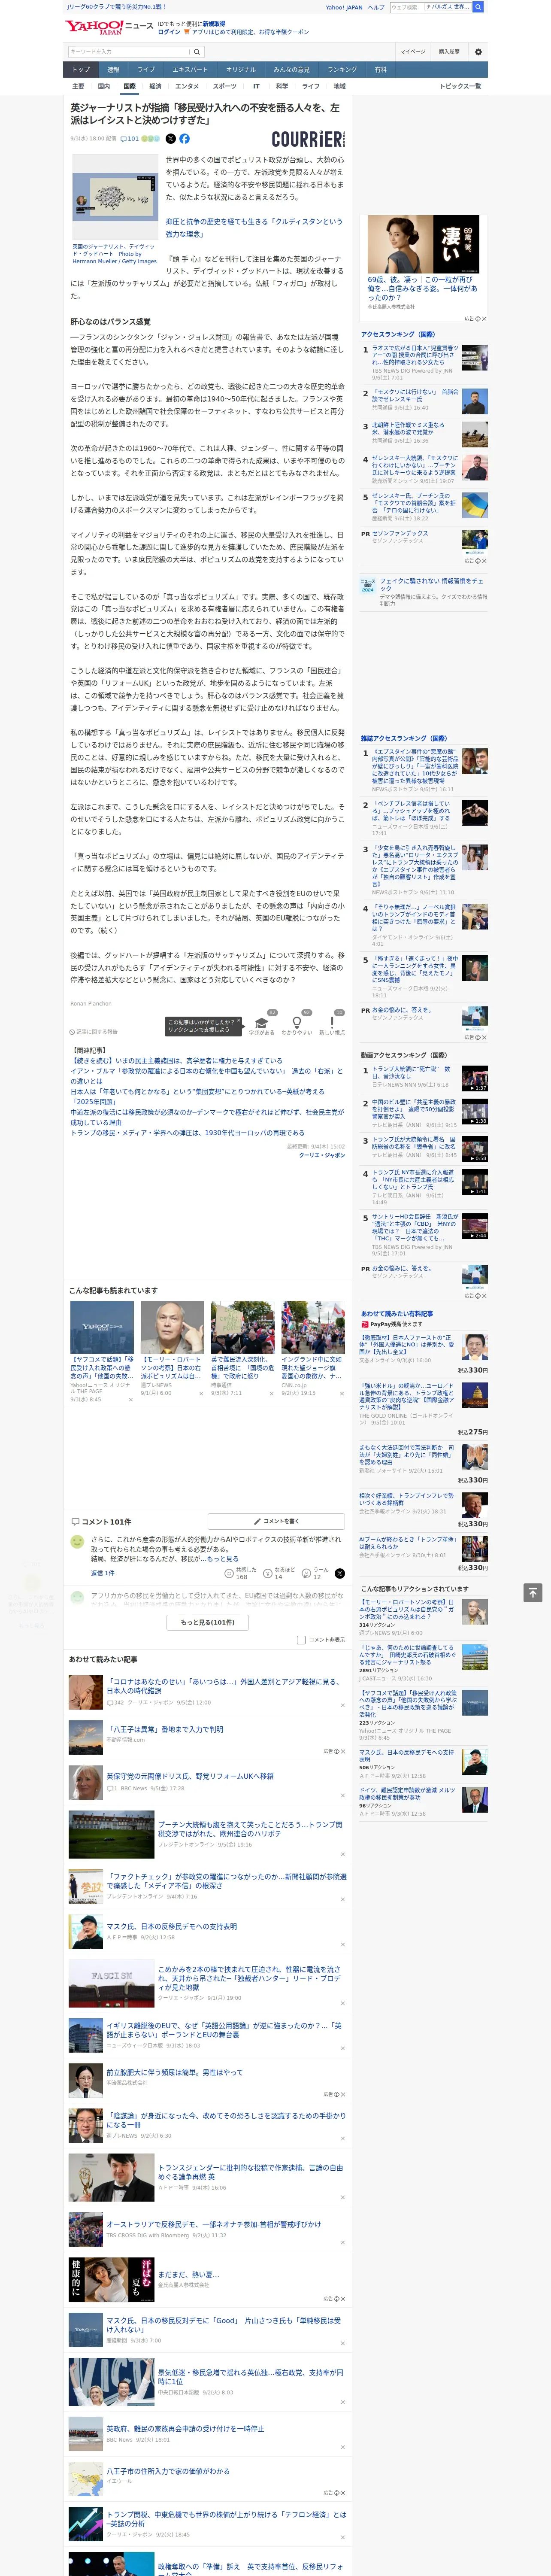This screenshot has width=551, height=2576.
Task: Click the 購入履歴 link
Action: (x=449, y=52)
